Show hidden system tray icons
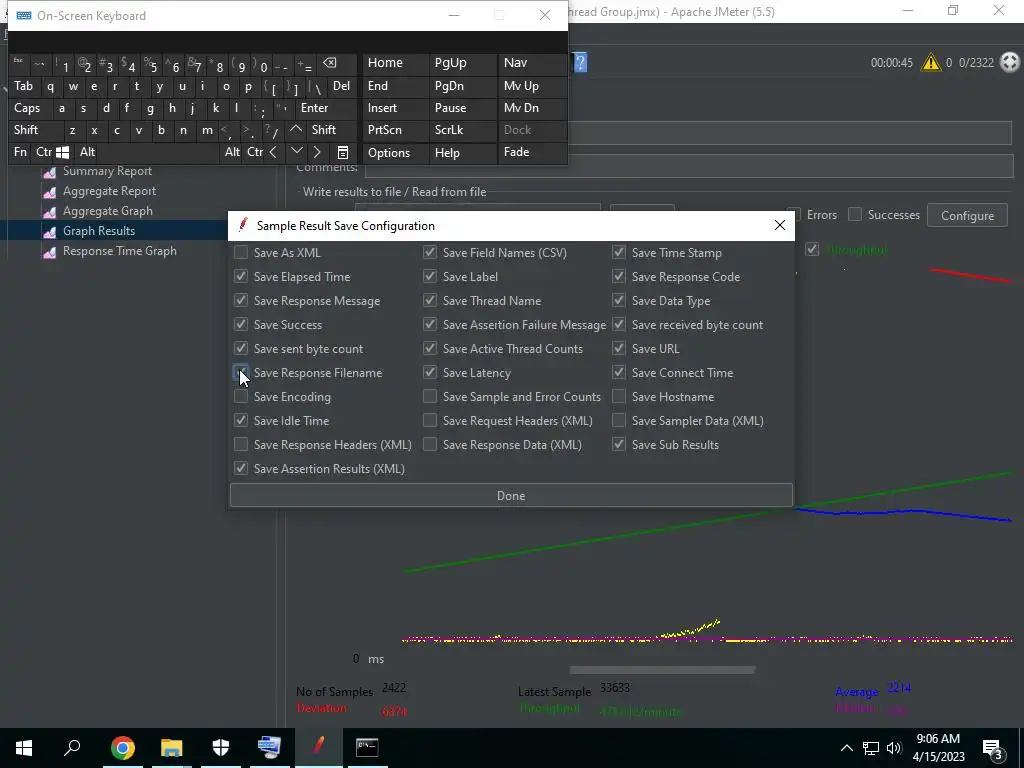This screenshot has width=1024, height=768. click(846, 748)
